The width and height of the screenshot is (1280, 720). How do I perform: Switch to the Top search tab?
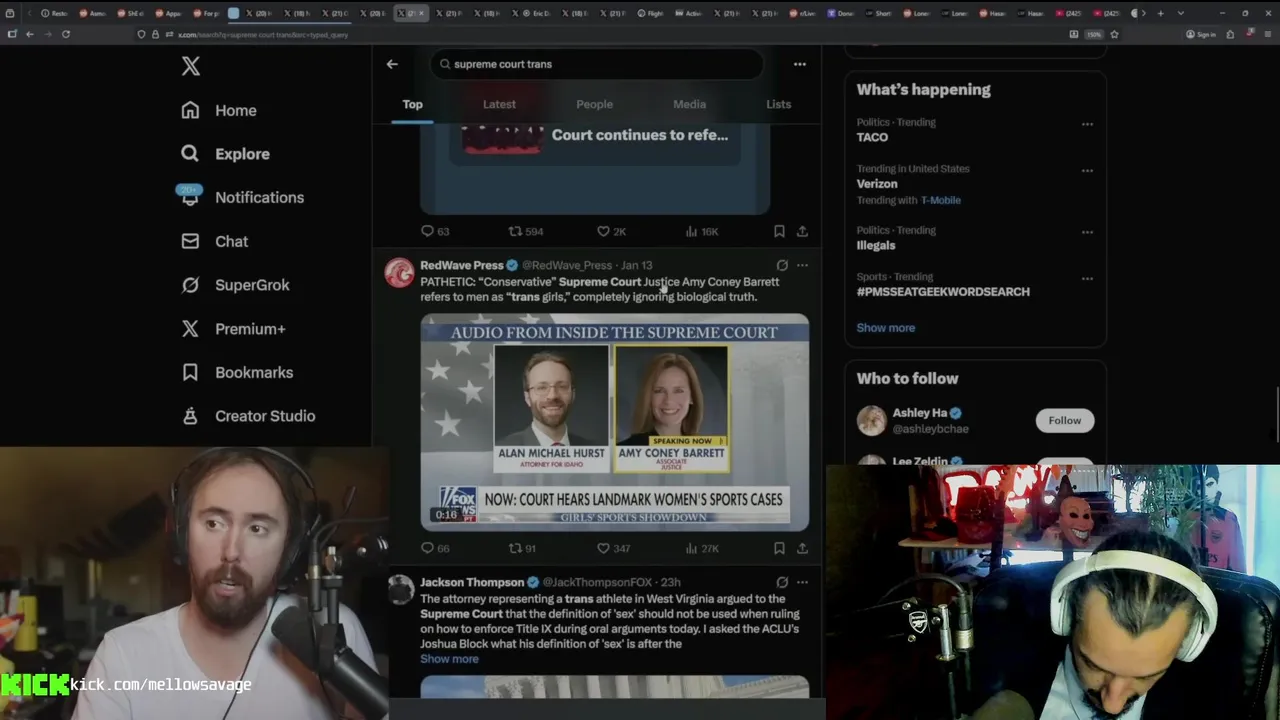[x=412, y=104]
